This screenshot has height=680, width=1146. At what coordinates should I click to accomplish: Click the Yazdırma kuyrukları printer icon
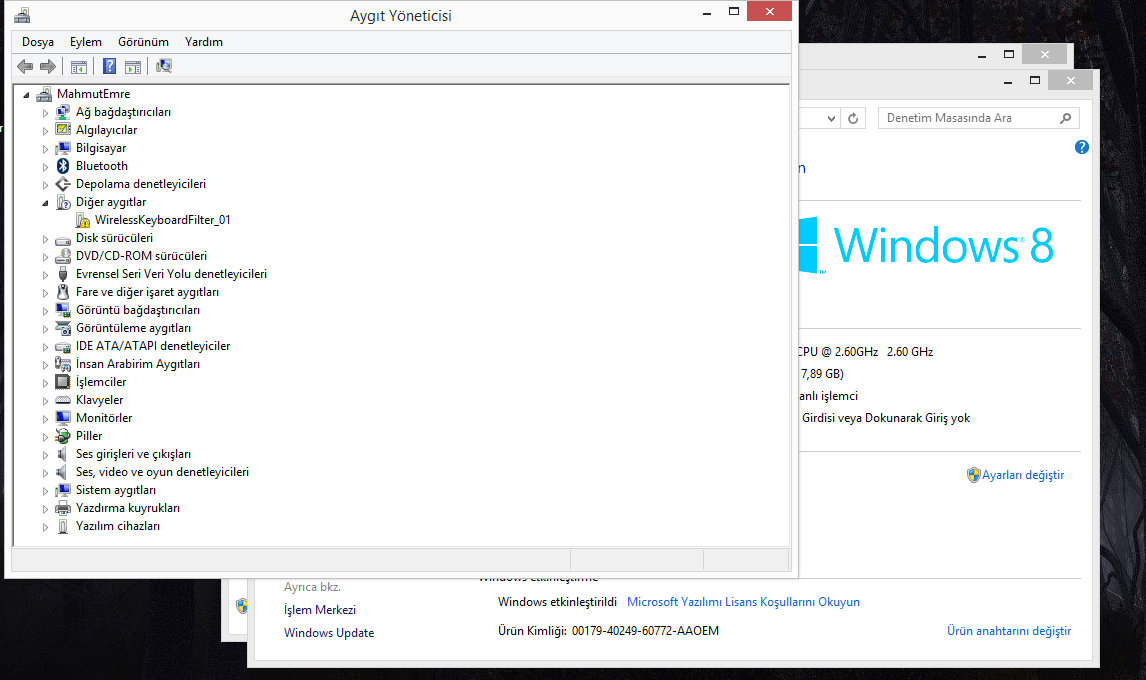tap(63, 508)
